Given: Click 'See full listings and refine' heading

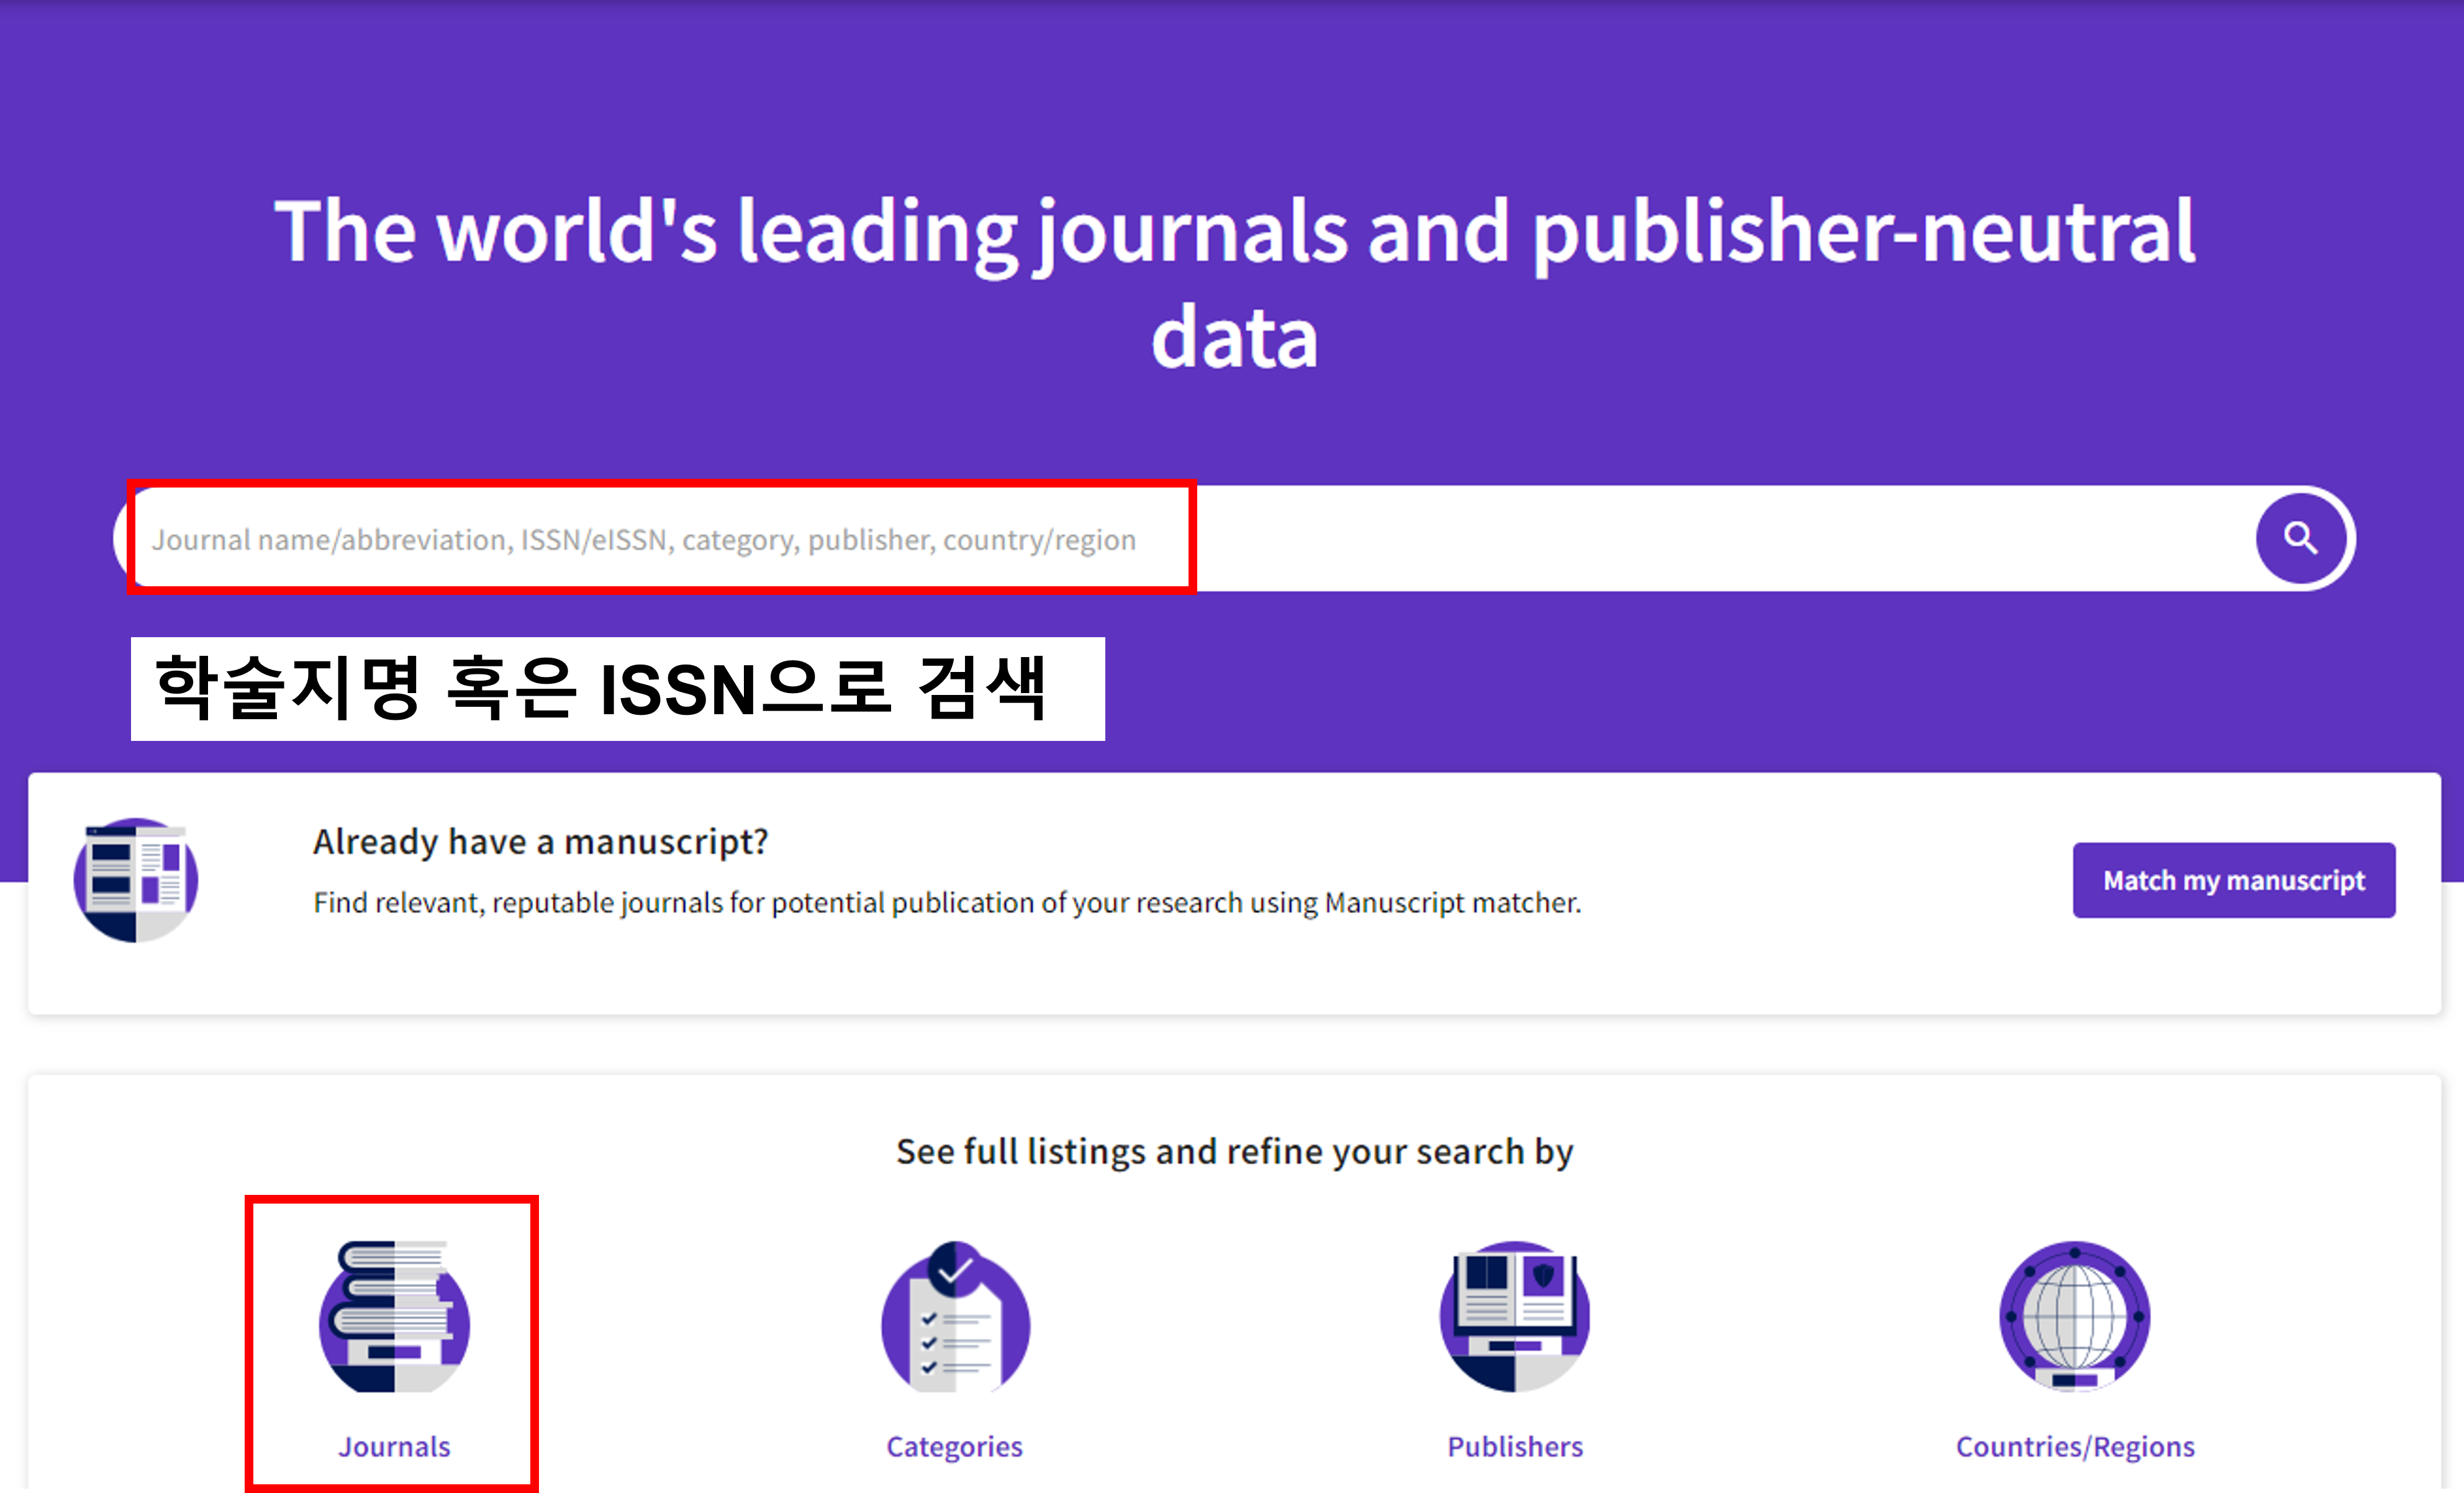Looking at the screenshot, I should (x=1233, y=1152).
